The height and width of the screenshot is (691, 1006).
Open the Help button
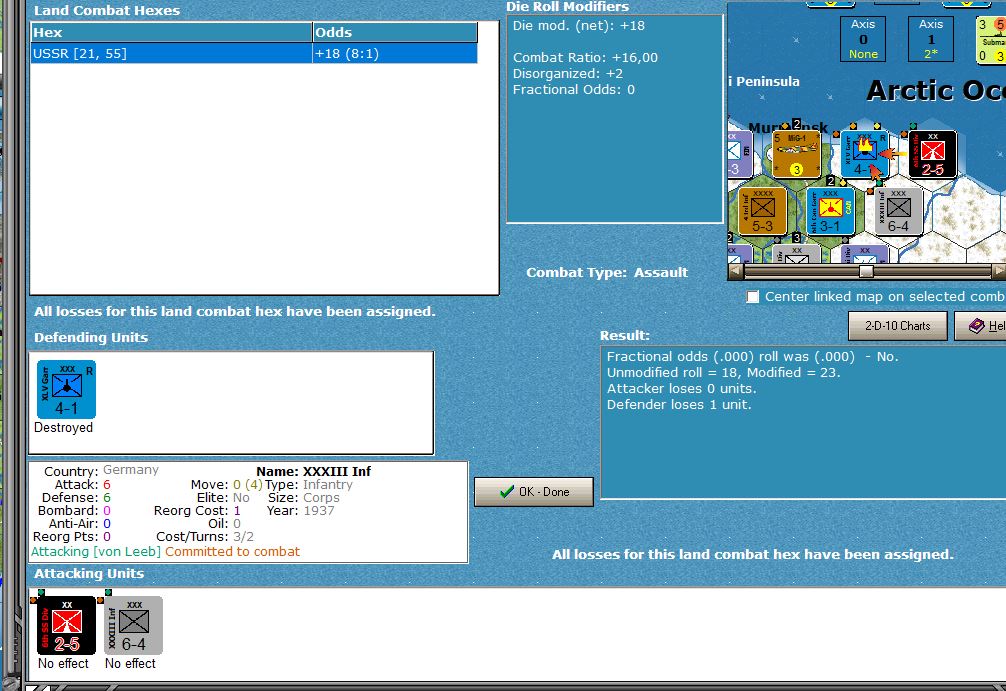[980, 326]
